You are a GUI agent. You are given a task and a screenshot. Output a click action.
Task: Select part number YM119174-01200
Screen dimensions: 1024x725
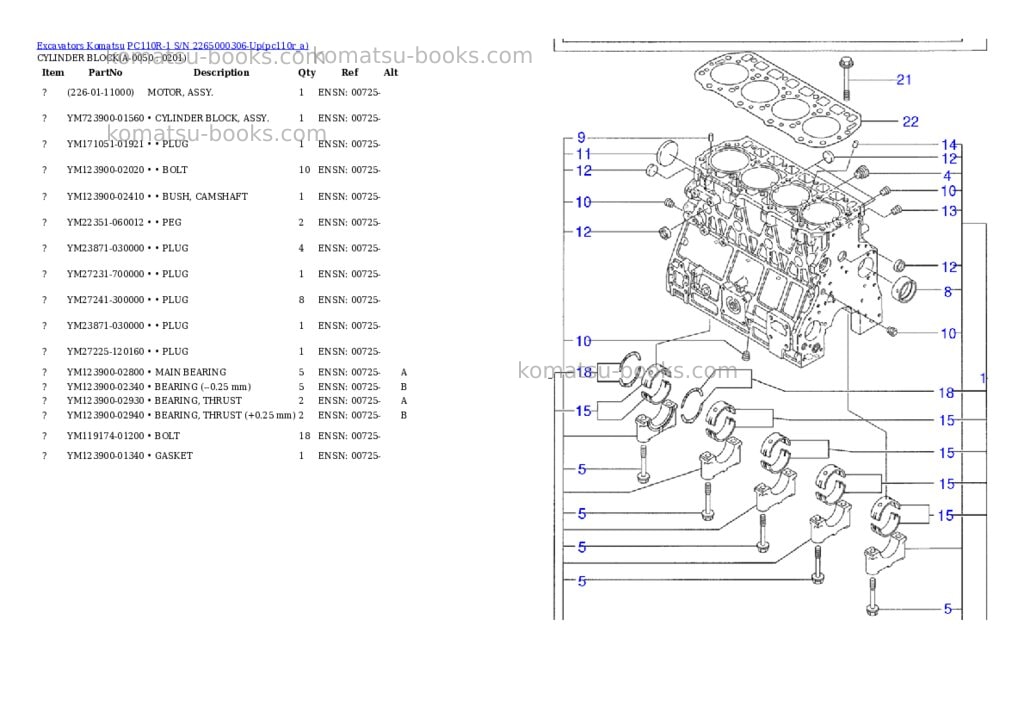coord(105,436)
